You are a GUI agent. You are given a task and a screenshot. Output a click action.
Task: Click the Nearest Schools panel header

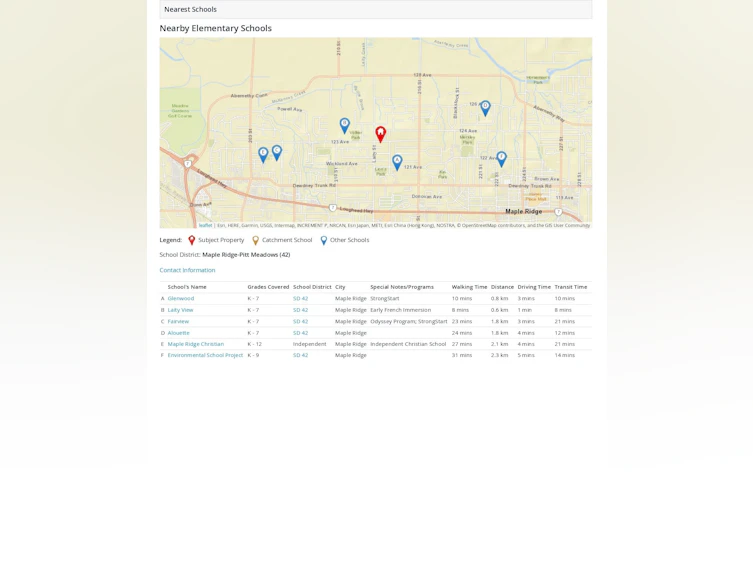[376, 9]
